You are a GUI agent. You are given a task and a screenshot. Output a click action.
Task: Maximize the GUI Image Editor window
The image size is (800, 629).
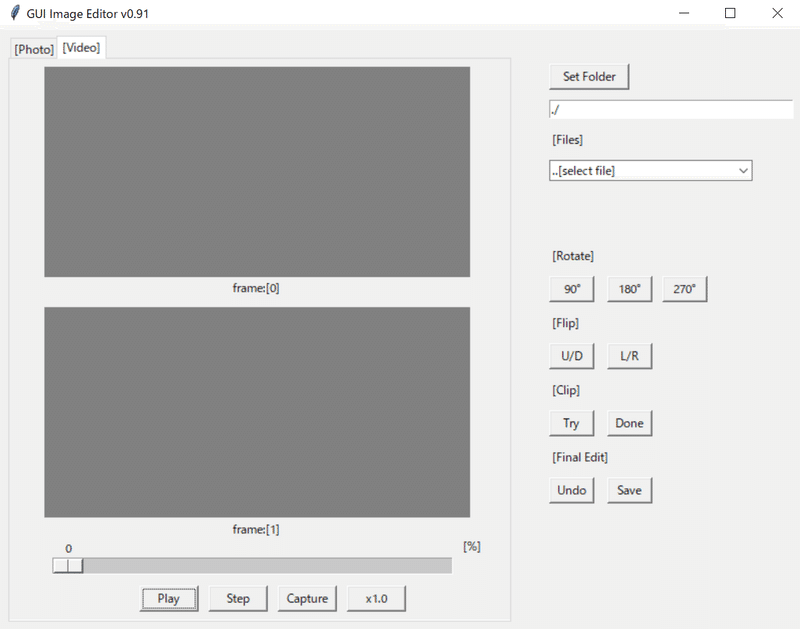(x=730, y=13)
